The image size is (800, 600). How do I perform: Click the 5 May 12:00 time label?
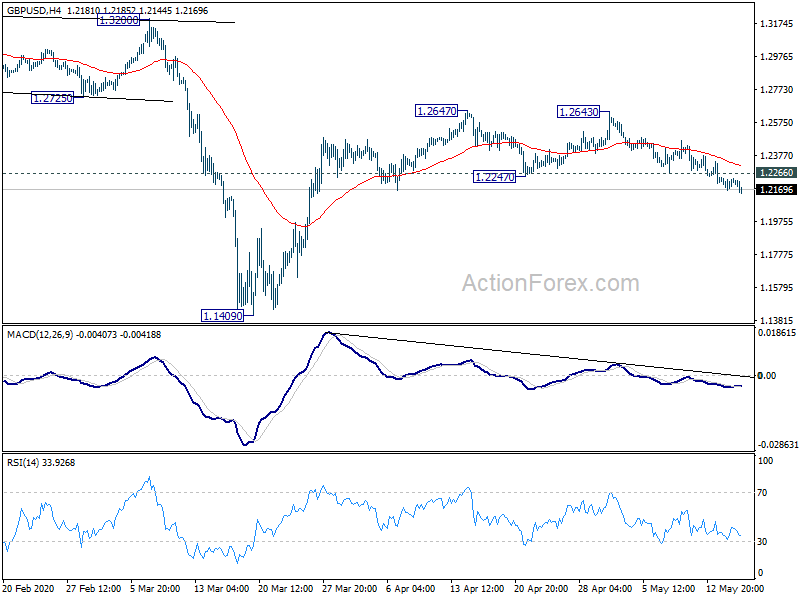[x=667, y=588]
